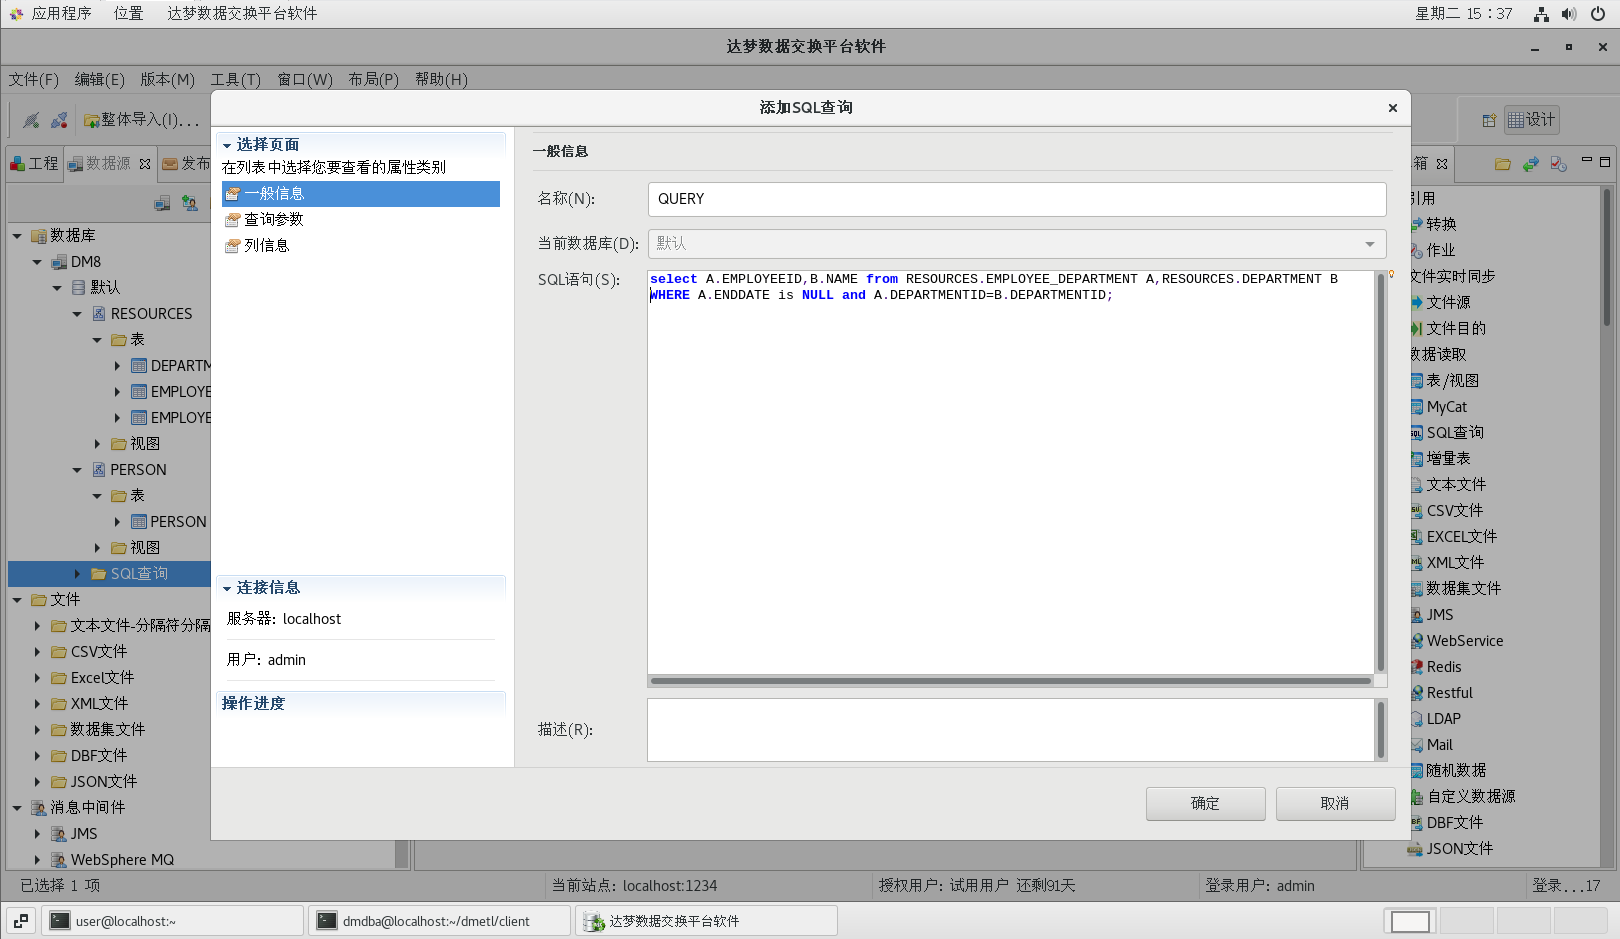Click the 描述 description text box

pyautogui.click(x=1011, y=730)
